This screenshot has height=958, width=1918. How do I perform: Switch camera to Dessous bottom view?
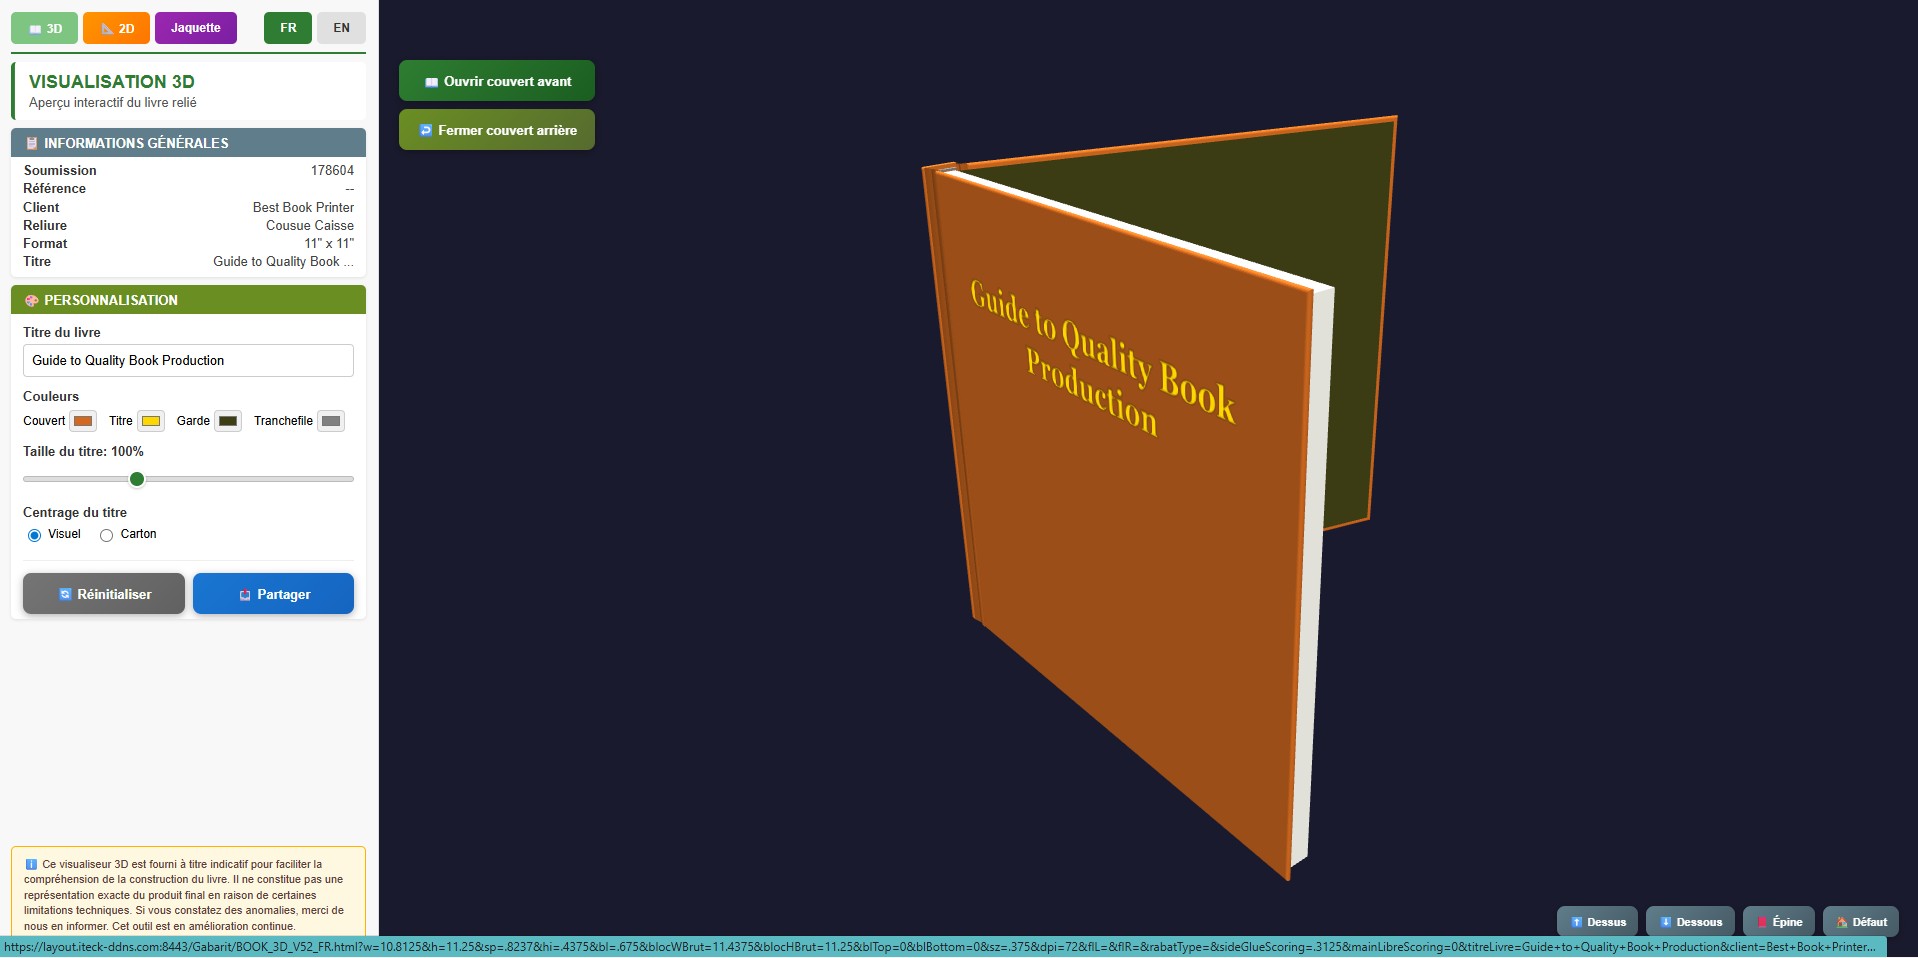pyautogui.click(x=1690, y=922)
